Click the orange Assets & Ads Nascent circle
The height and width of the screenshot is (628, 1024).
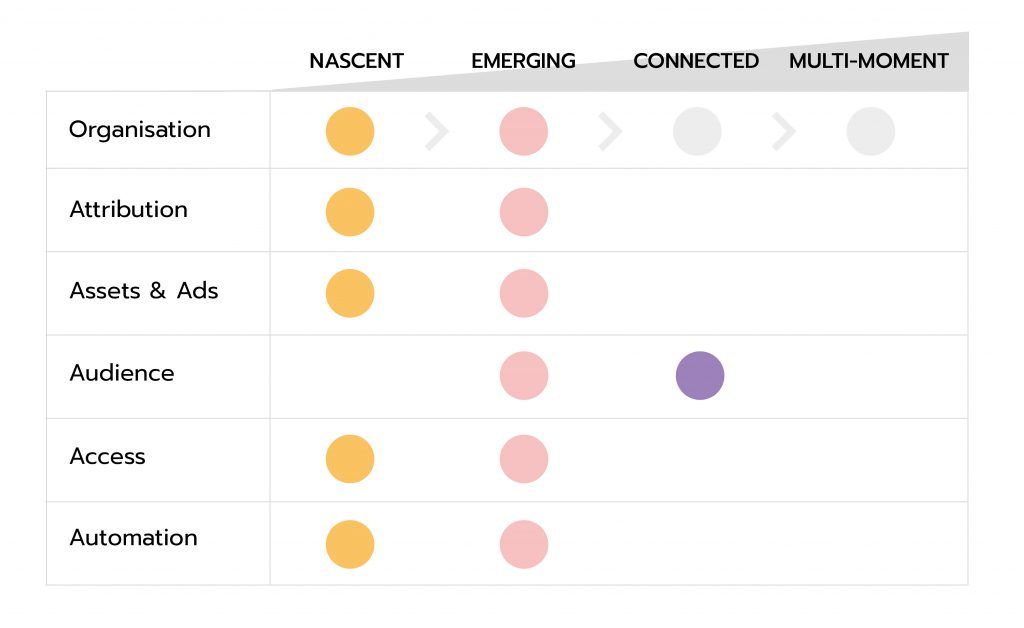(350, 293)
